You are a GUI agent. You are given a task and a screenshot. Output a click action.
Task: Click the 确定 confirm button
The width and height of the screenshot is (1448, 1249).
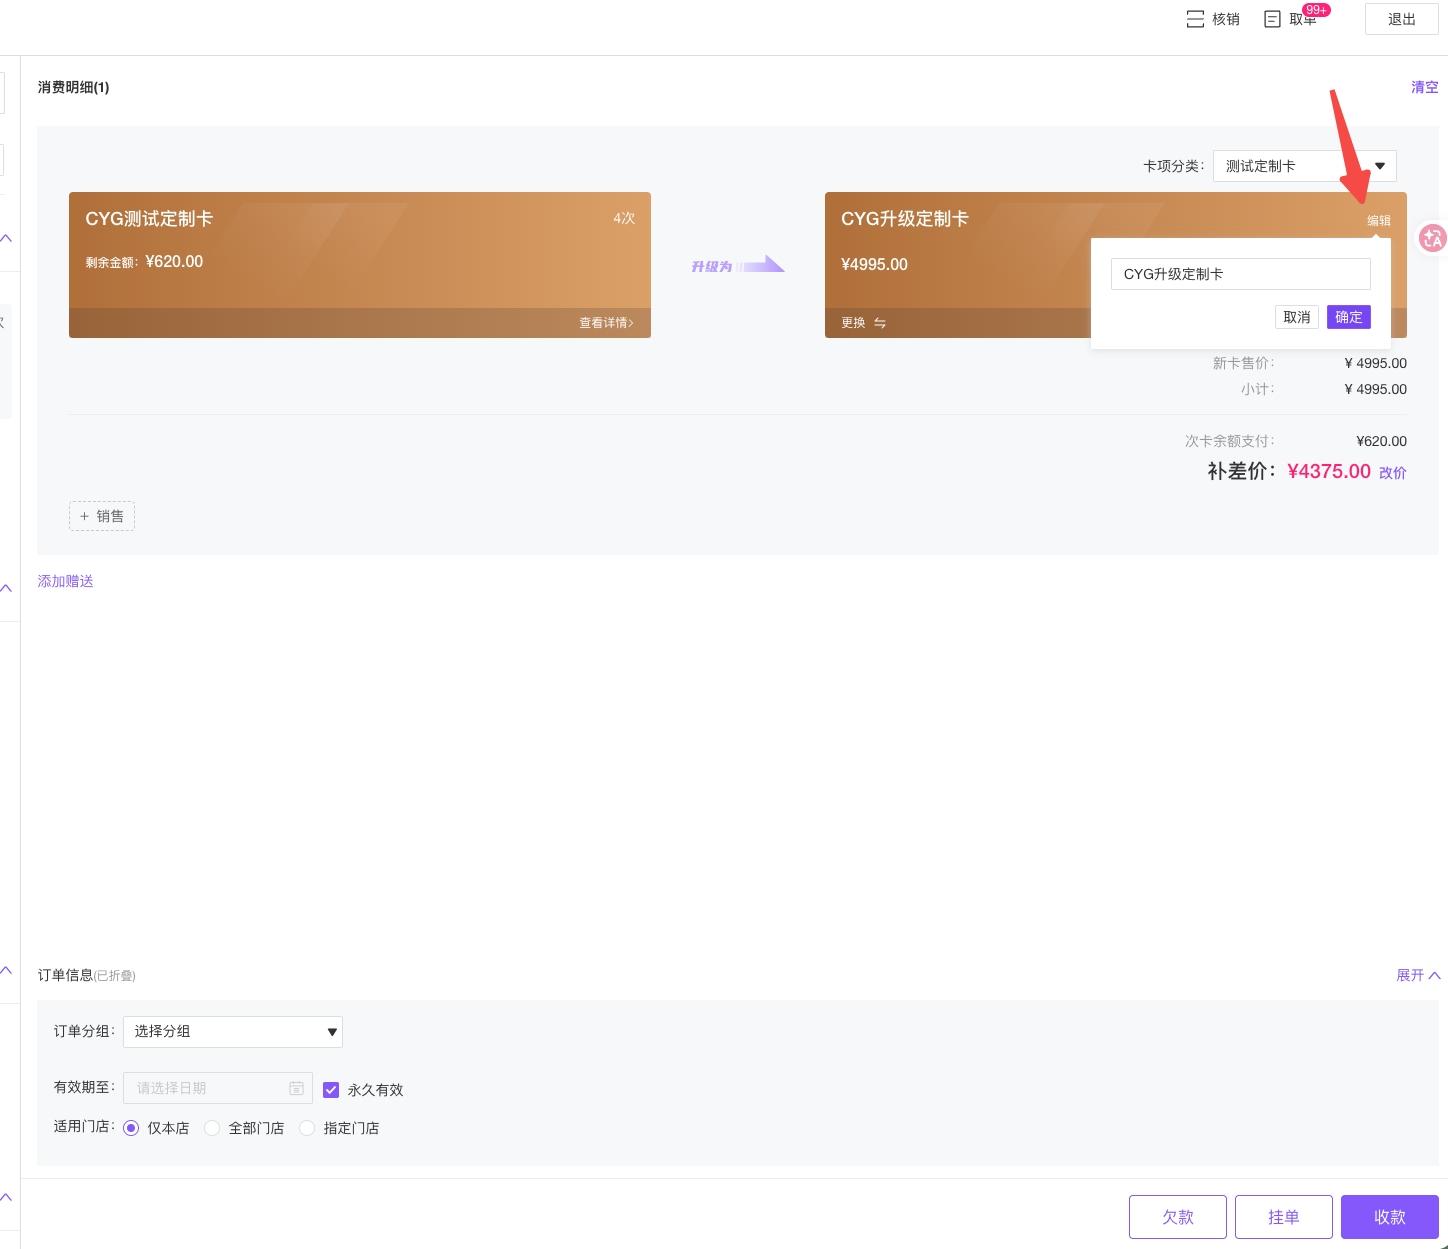[x=1348, y=317]
